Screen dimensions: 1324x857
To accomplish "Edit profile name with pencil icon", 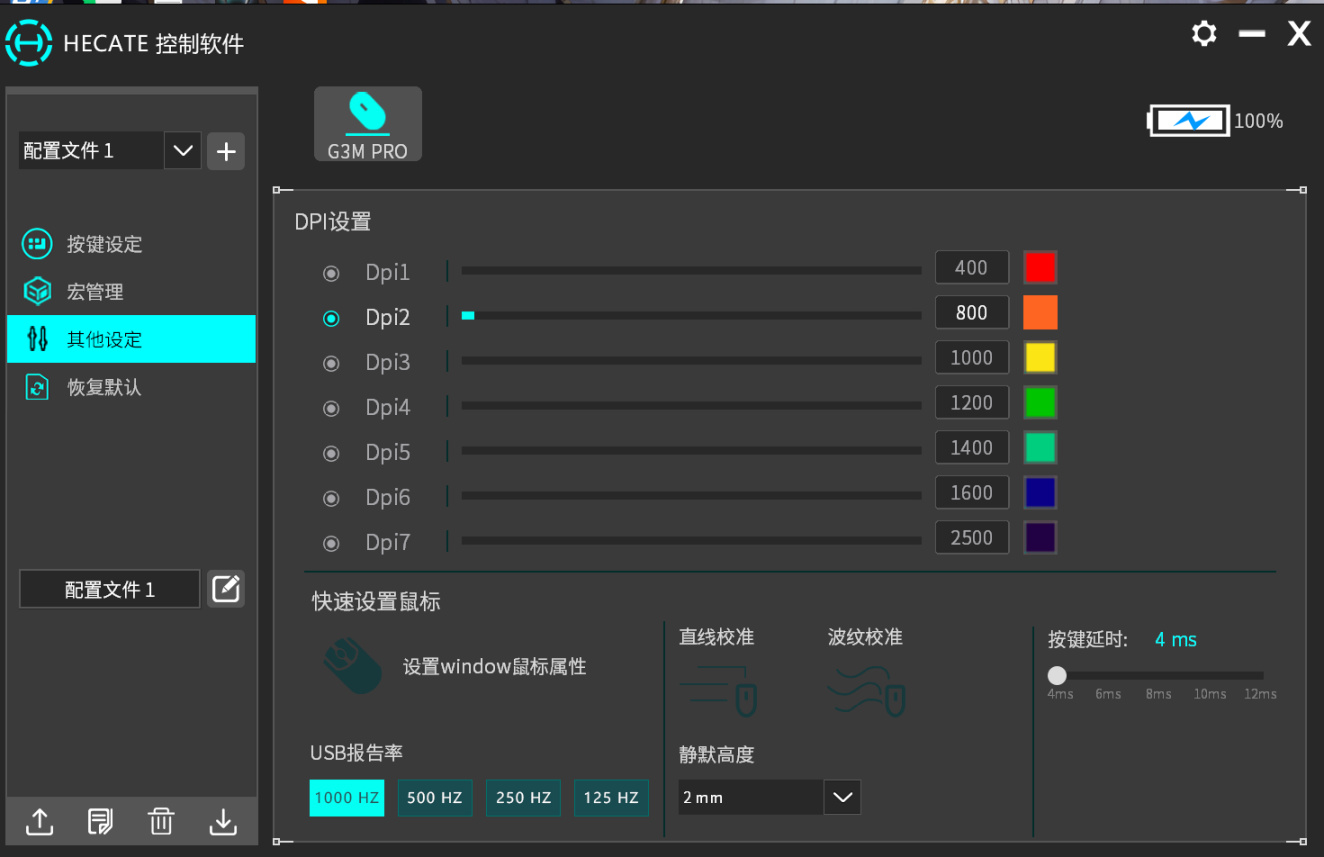I will click(x=226, y=589).
